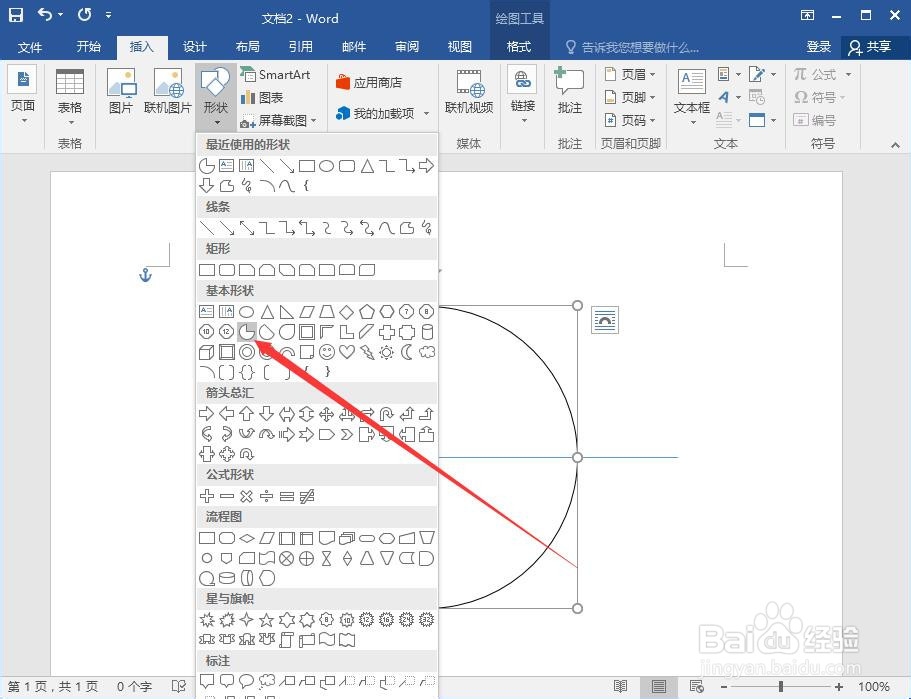Pick a heart shape from basic shapes
This screenshot has width=911, height=699.
coord(346,351)
